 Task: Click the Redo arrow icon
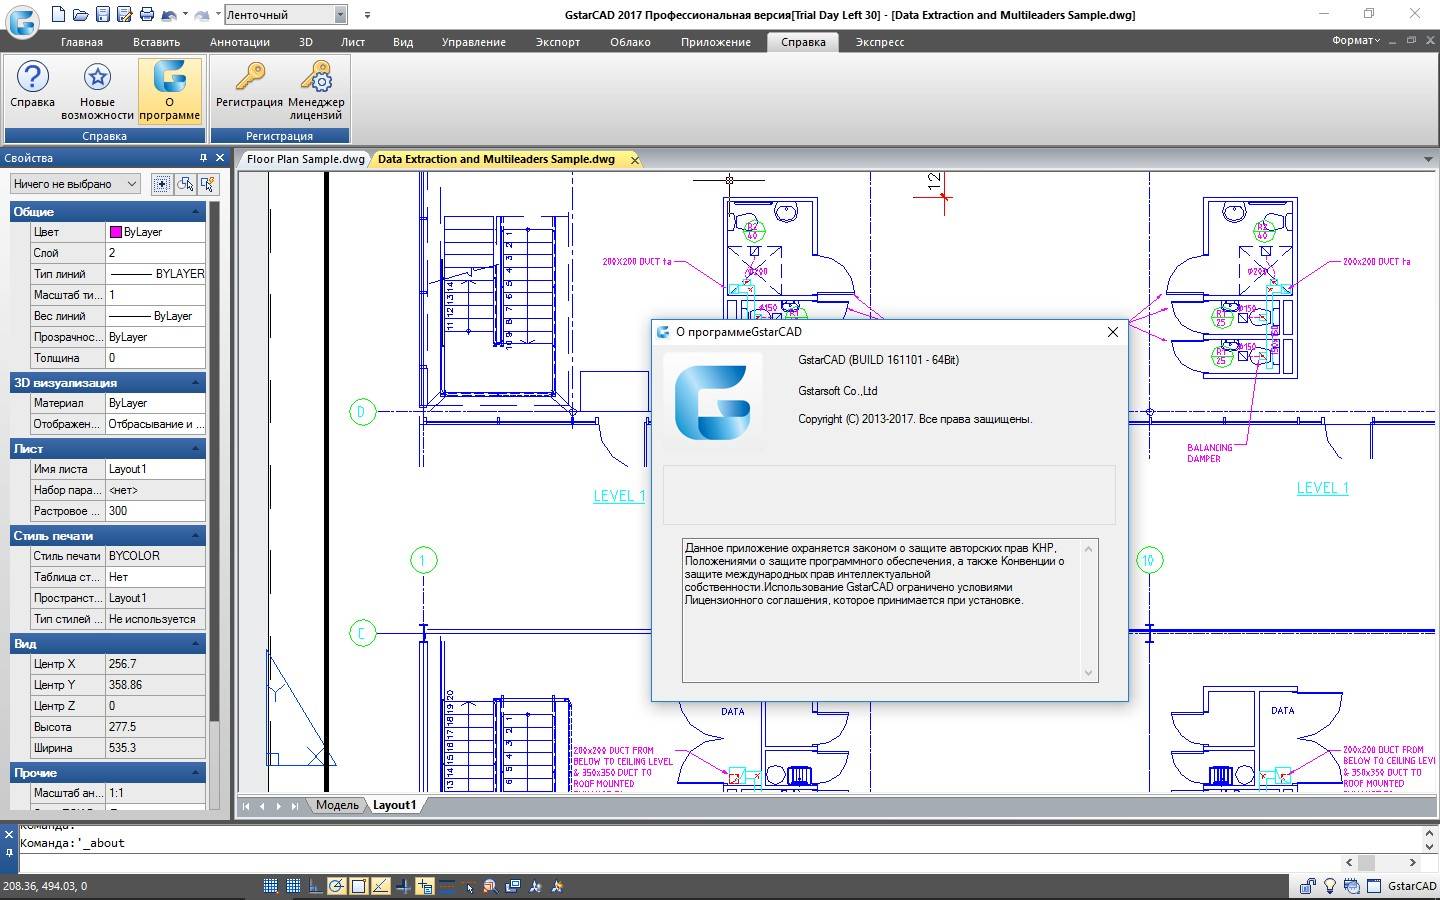tap(202, 15)
